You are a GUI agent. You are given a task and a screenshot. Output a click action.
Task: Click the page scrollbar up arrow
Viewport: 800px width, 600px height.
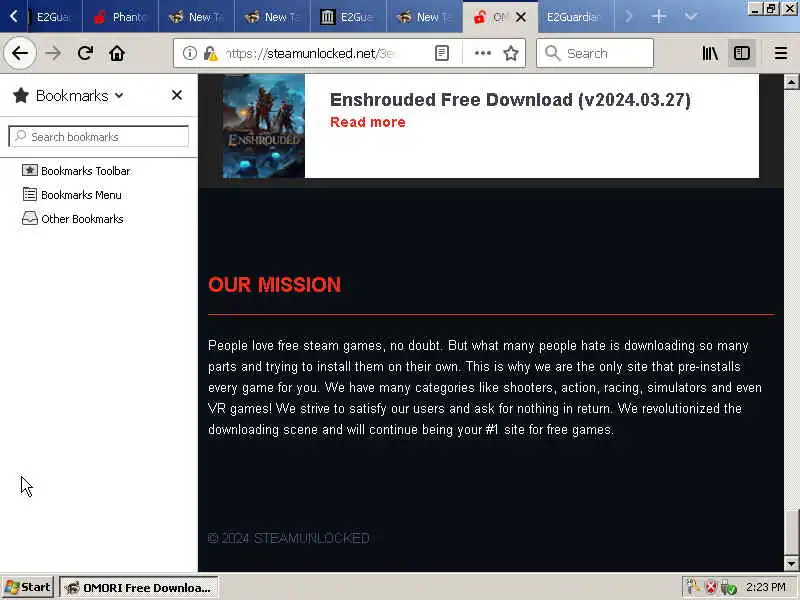(x=791, y=82)
